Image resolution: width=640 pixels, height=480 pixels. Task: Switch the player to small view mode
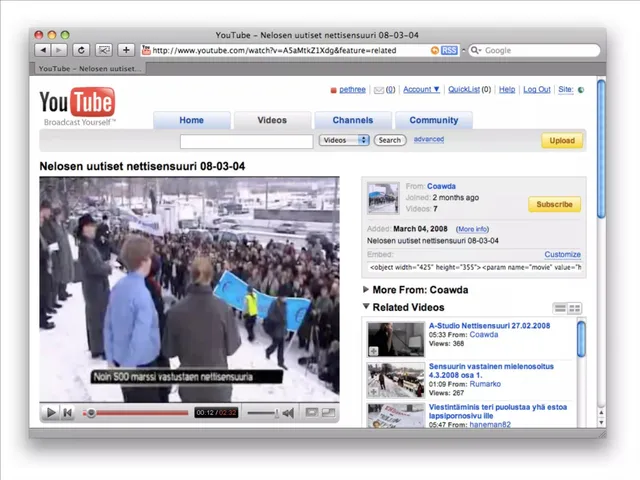(x=312, y=413)
